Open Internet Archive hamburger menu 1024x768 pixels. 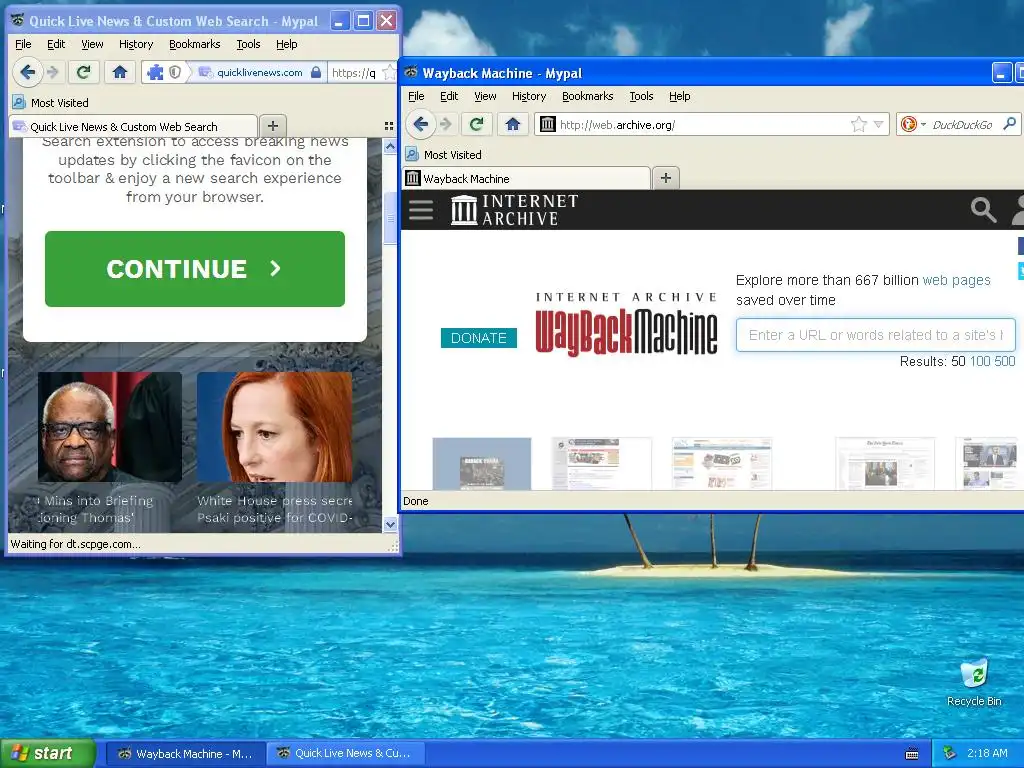click(x=421, y=210)
